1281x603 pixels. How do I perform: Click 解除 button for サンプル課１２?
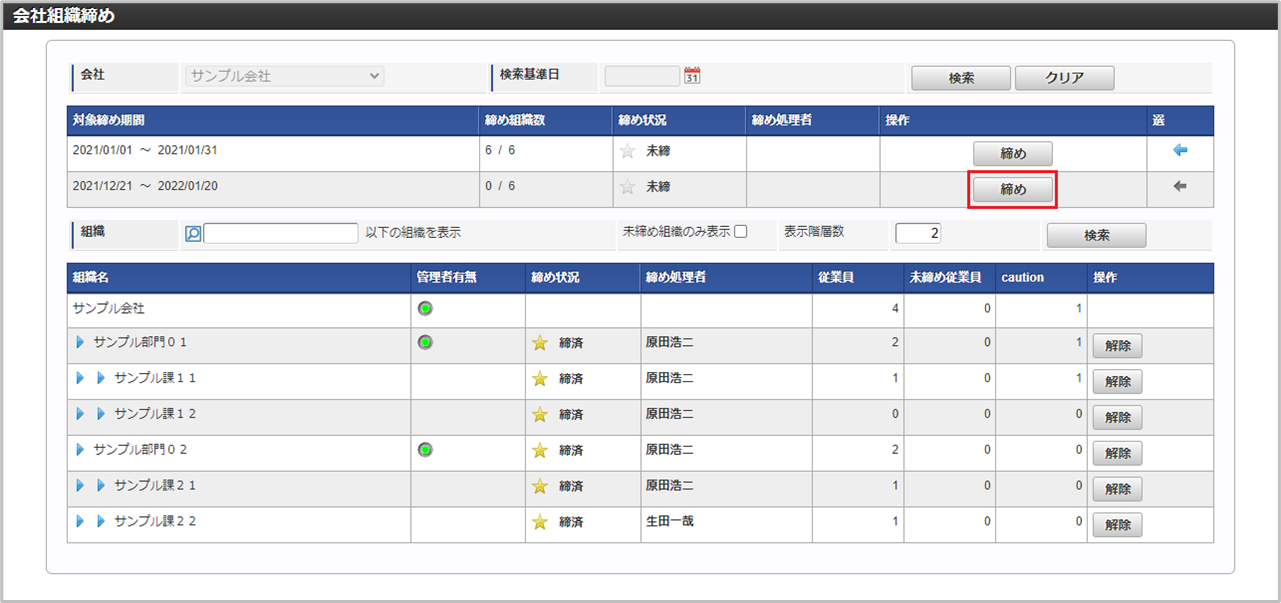[x=1117, y=417]
